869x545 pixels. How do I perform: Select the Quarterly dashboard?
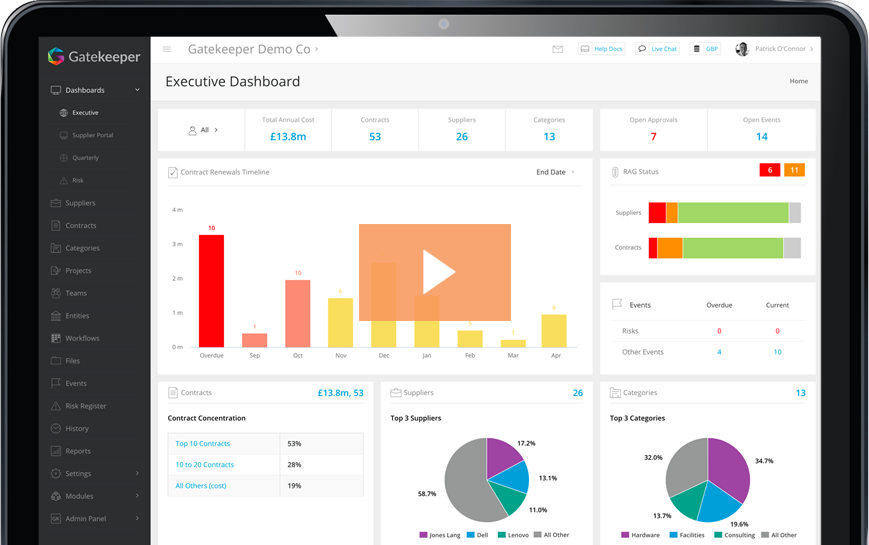pos(85,158)
